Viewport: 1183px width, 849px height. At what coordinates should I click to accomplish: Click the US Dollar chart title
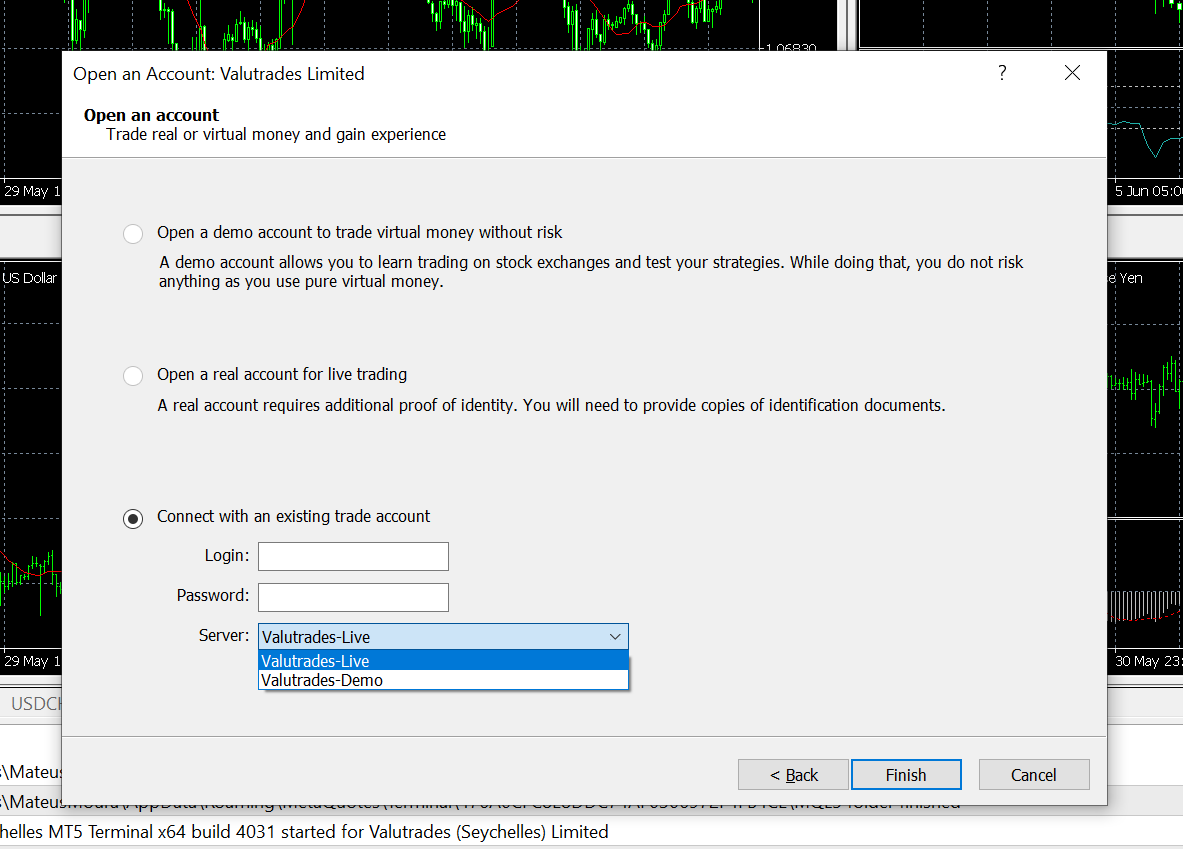click(x=29, y=278)
